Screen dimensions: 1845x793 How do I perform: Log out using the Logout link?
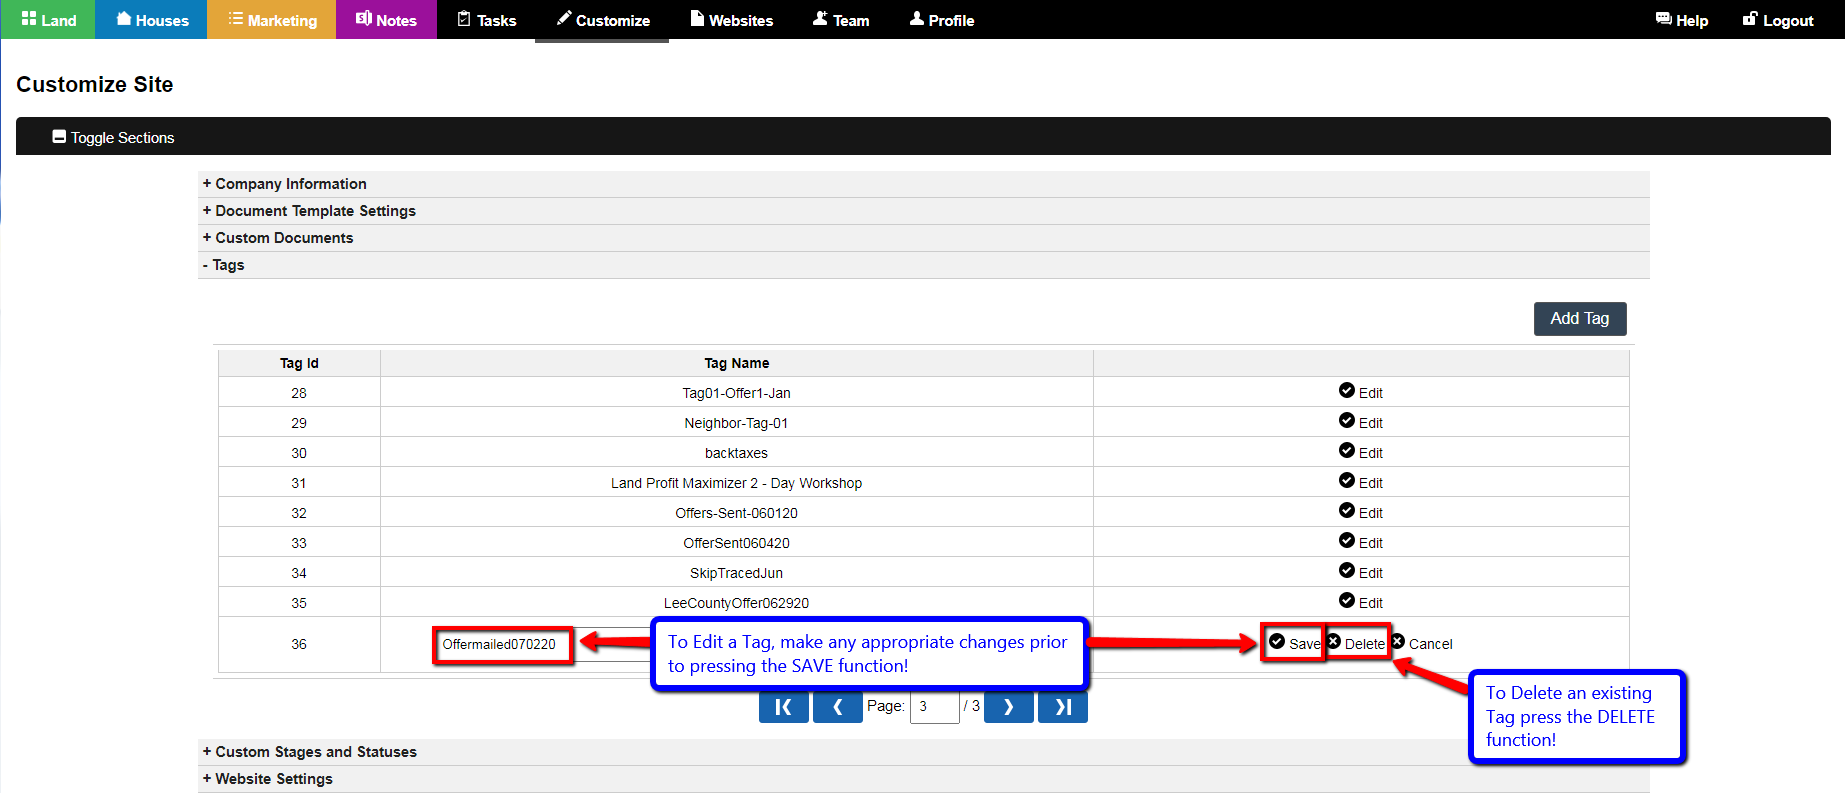pyautogui.click(x=1777, y=20)
